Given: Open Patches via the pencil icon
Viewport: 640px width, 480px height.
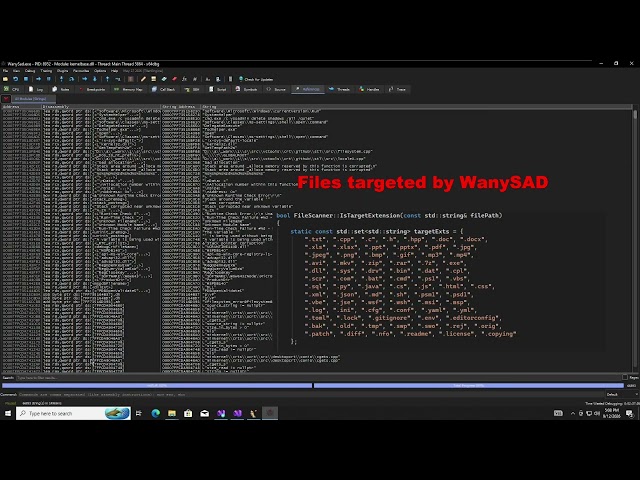Looking at the screenshot, I should pos(143,79).
